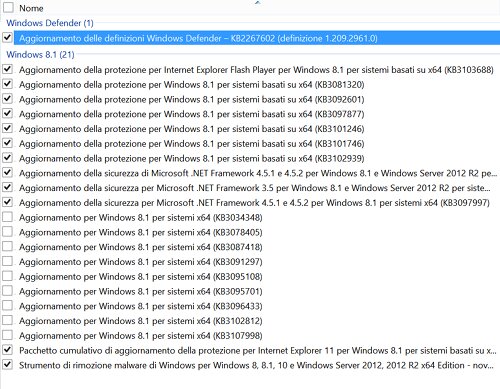Image resolution: width=500 pixels, height=389 pixels.
Task: Uncheck the Internet Explorer 11 cumulative update
Action: tap(8, 350)
